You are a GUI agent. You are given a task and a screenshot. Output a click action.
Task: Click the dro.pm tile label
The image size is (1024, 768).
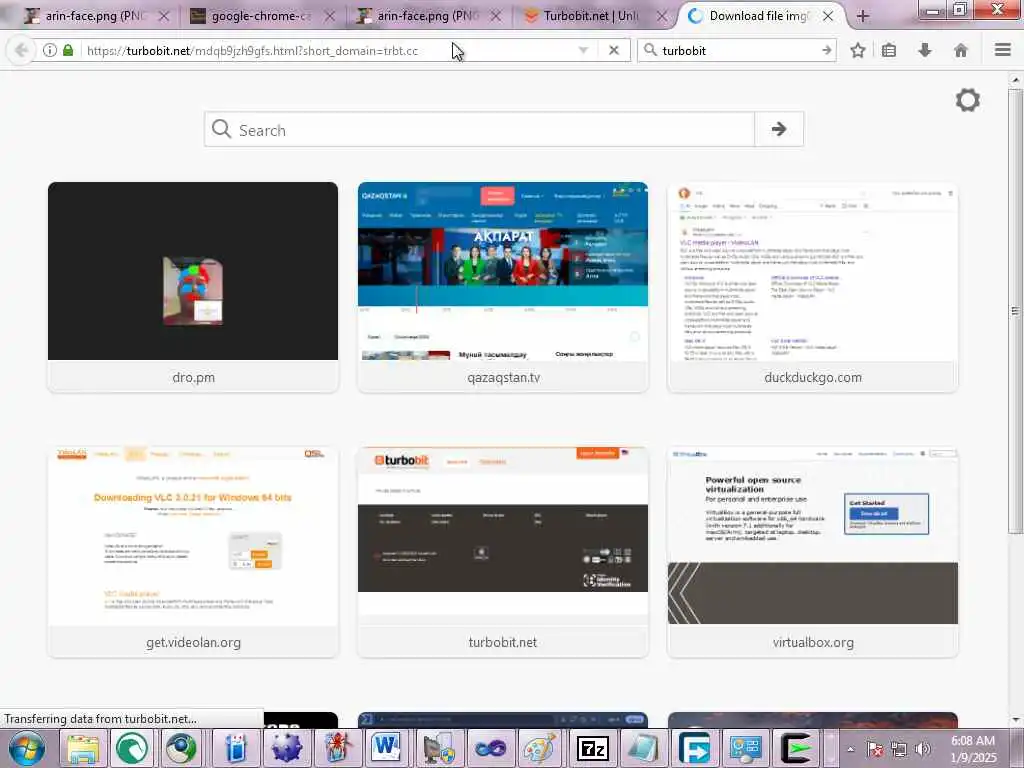[193, 377]
